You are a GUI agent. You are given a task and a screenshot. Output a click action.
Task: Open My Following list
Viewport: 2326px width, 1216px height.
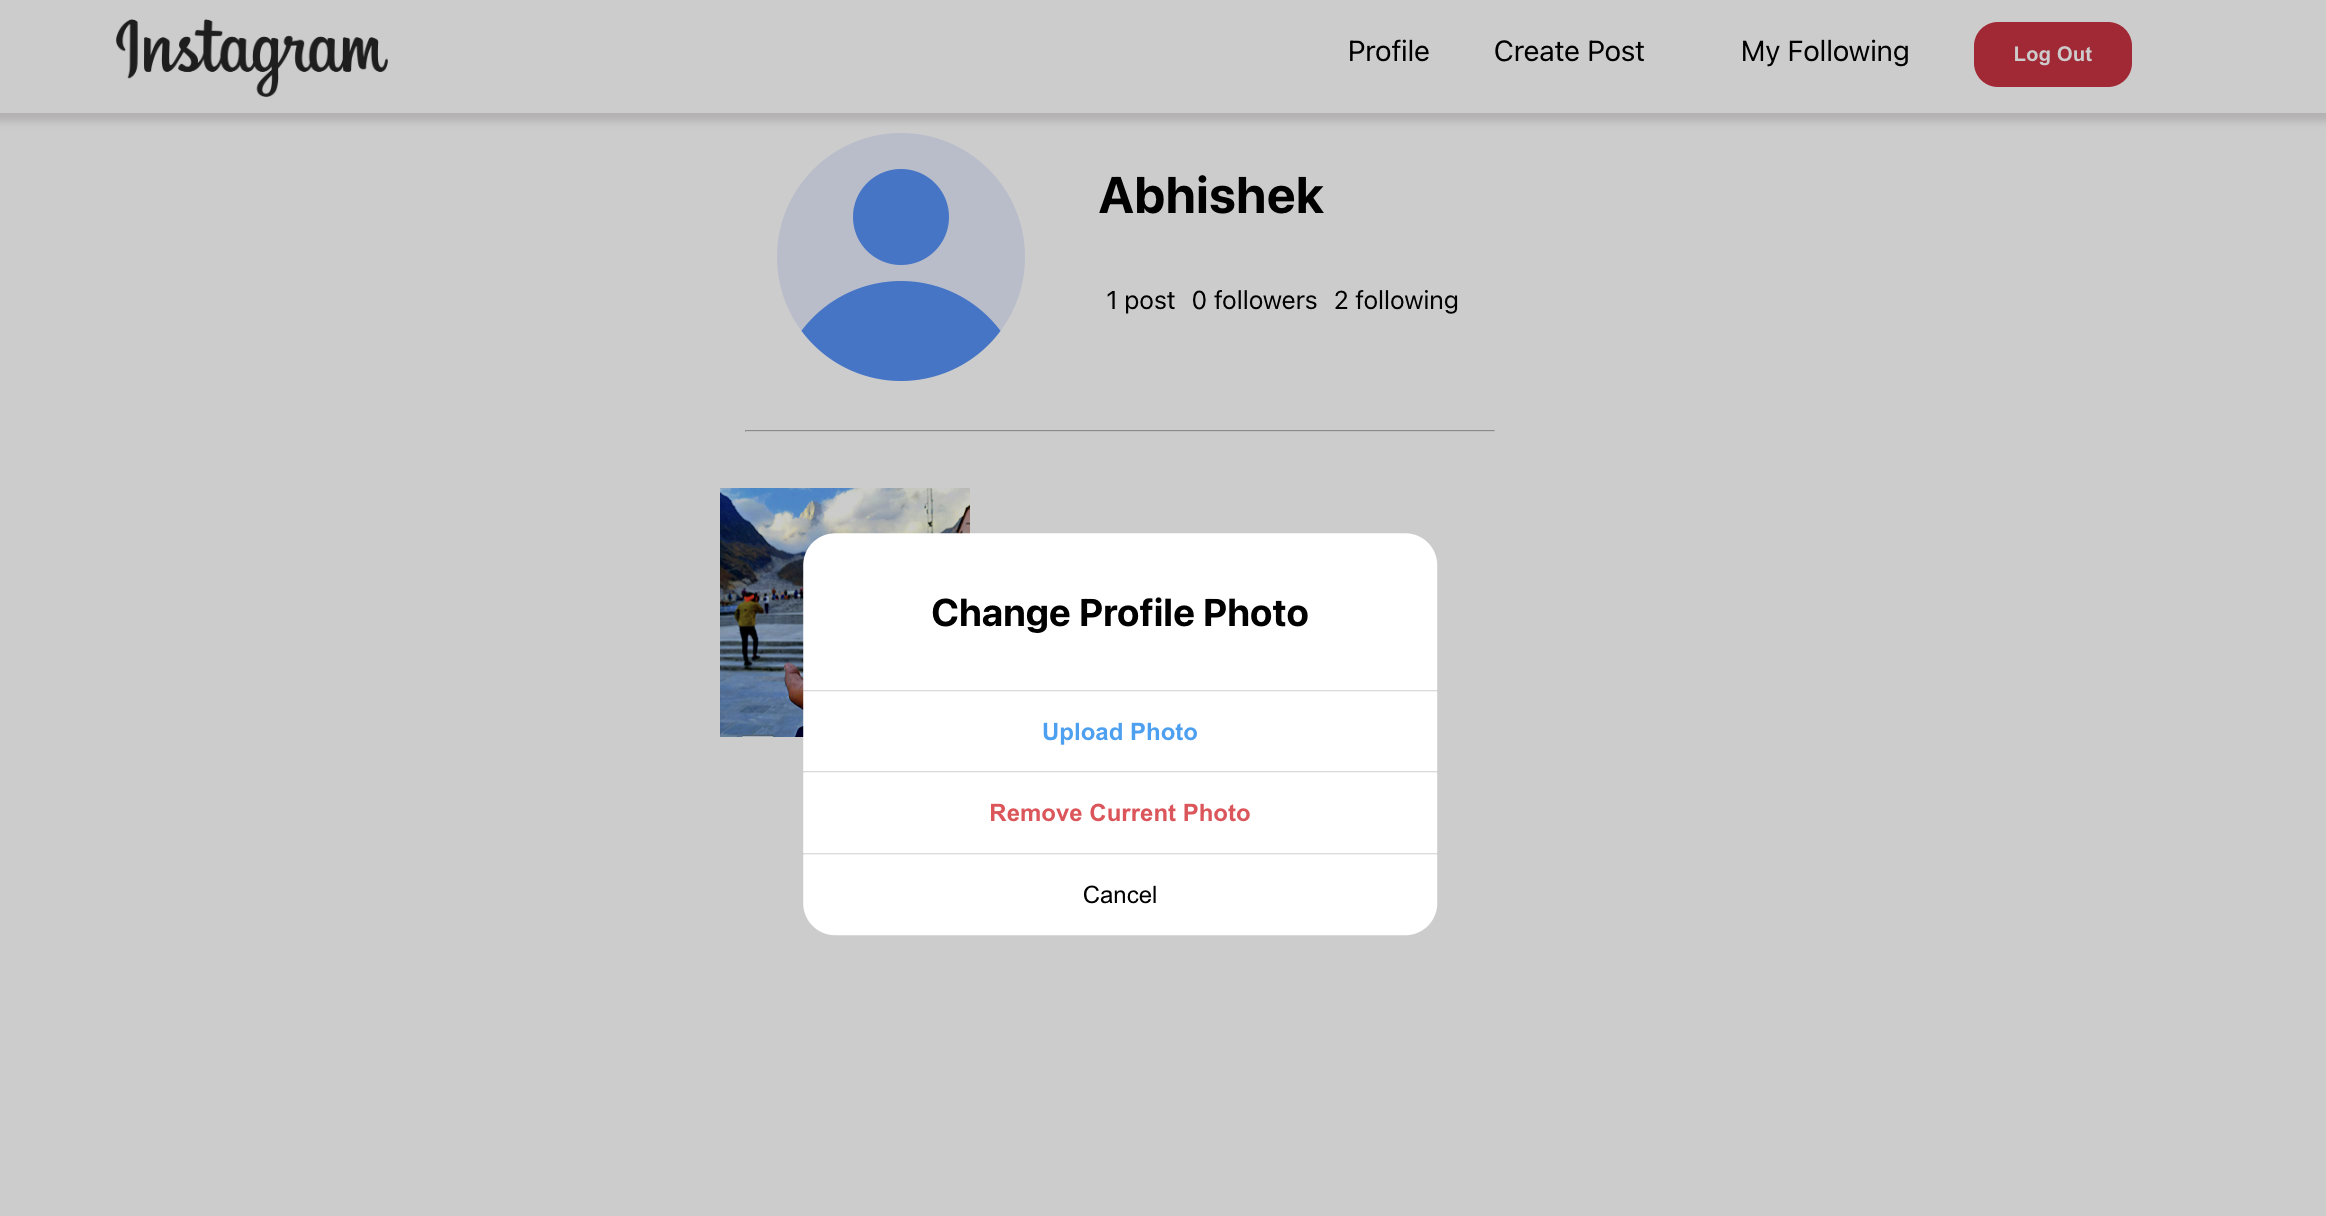click(x=1823, y=51)
